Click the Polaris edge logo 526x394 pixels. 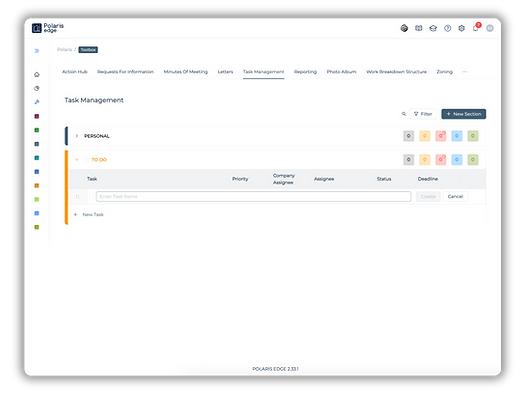coord(48,28)
